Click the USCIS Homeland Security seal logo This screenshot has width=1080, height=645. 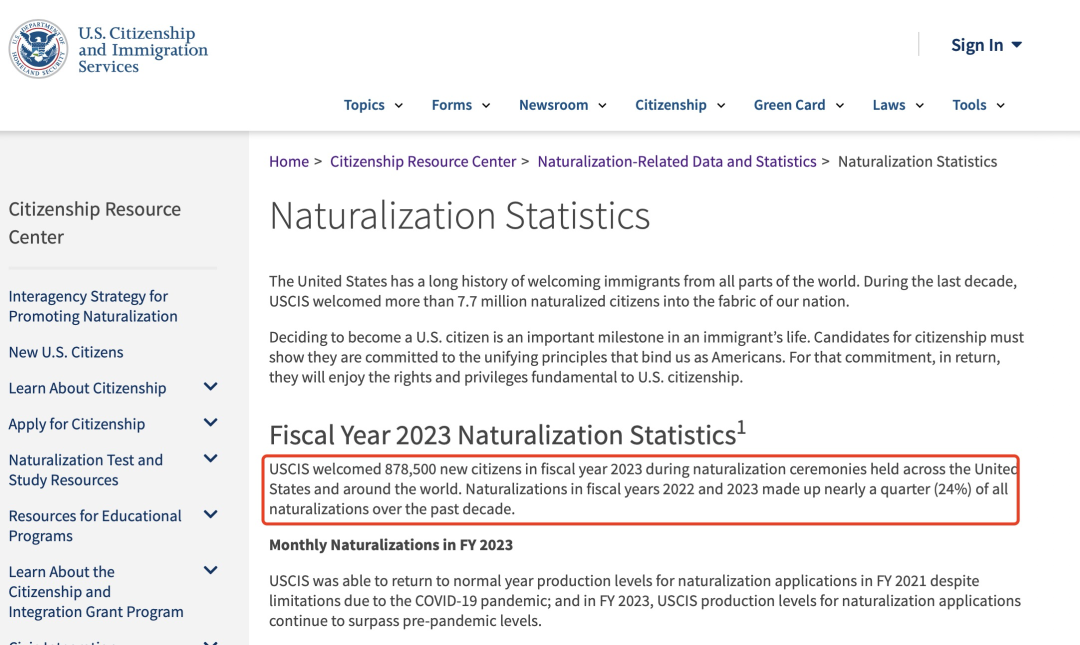[x=38, y=49]
